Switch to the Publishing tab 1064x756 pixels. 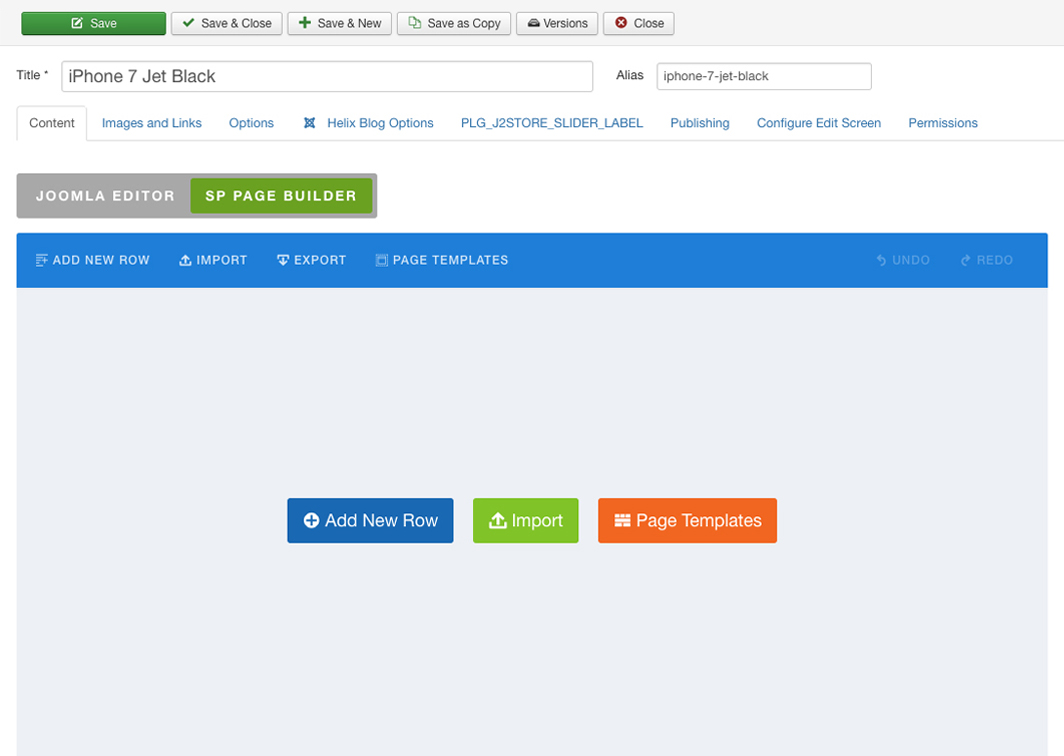[x=700, y=123]
